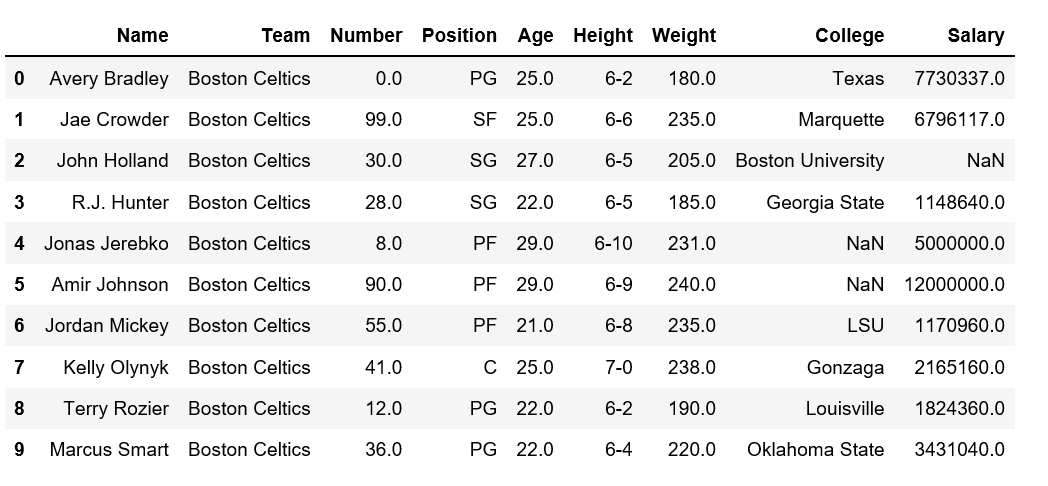Select the Number column header

[366, 35]
